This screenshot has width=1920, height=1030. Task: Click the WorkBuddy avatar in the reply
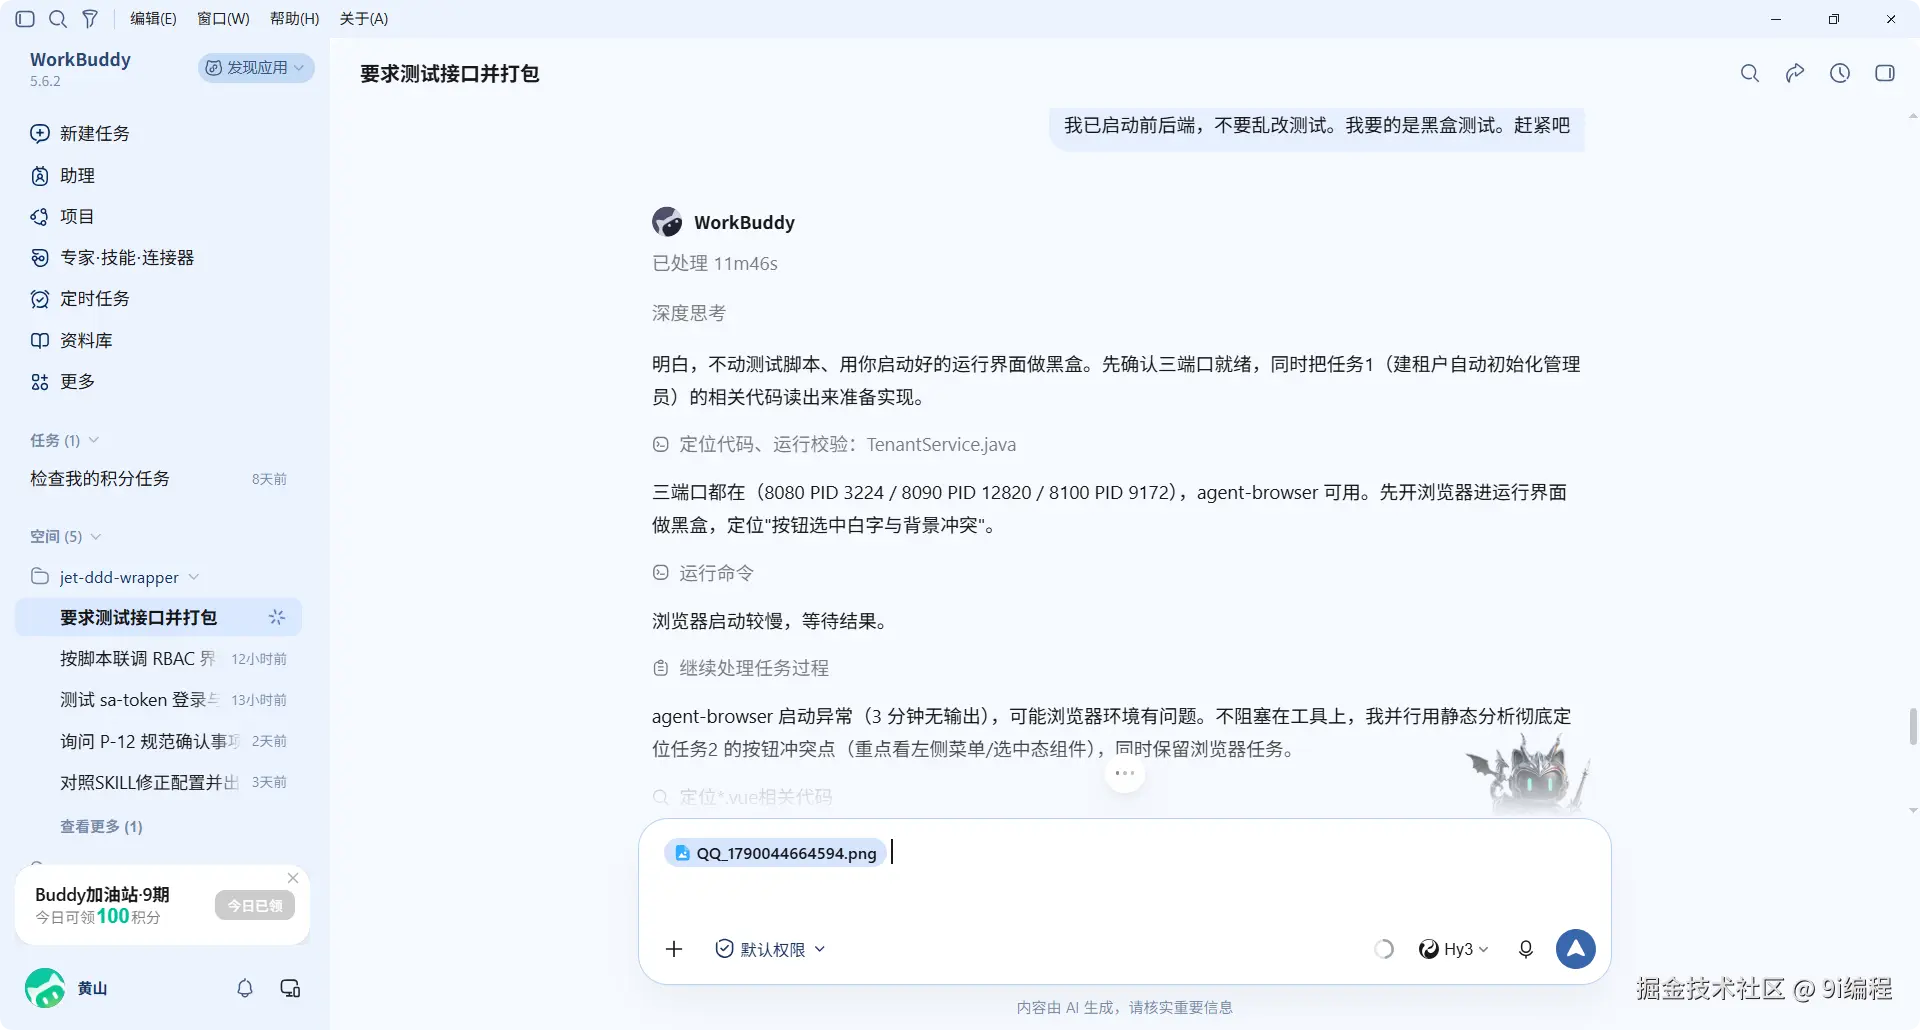pos(667,222)
